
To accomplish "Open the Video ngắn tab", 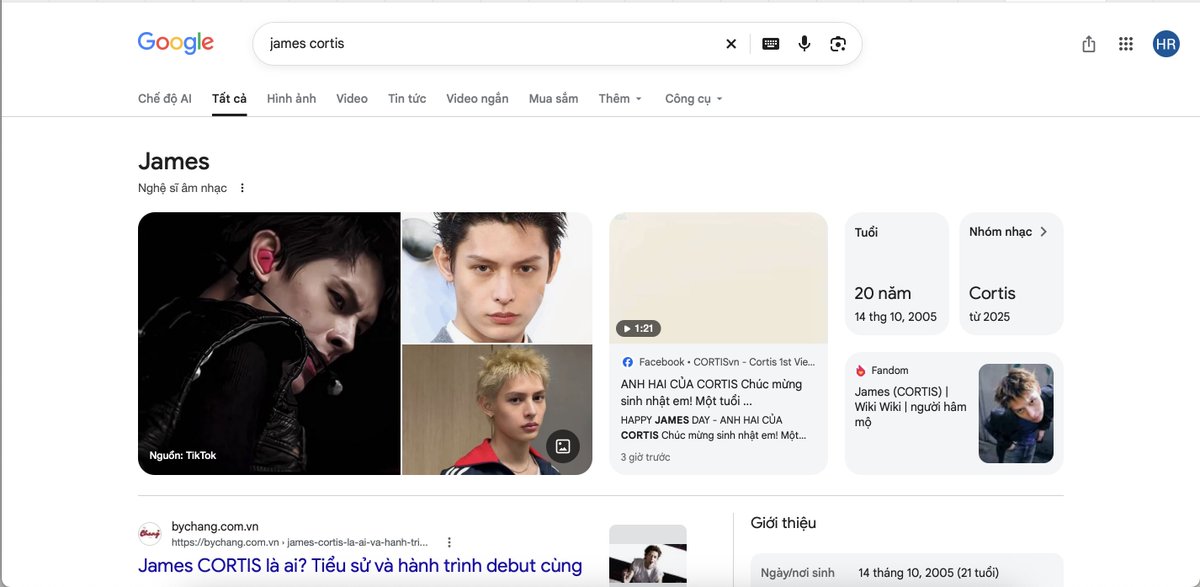I will [x=477, y=99].
